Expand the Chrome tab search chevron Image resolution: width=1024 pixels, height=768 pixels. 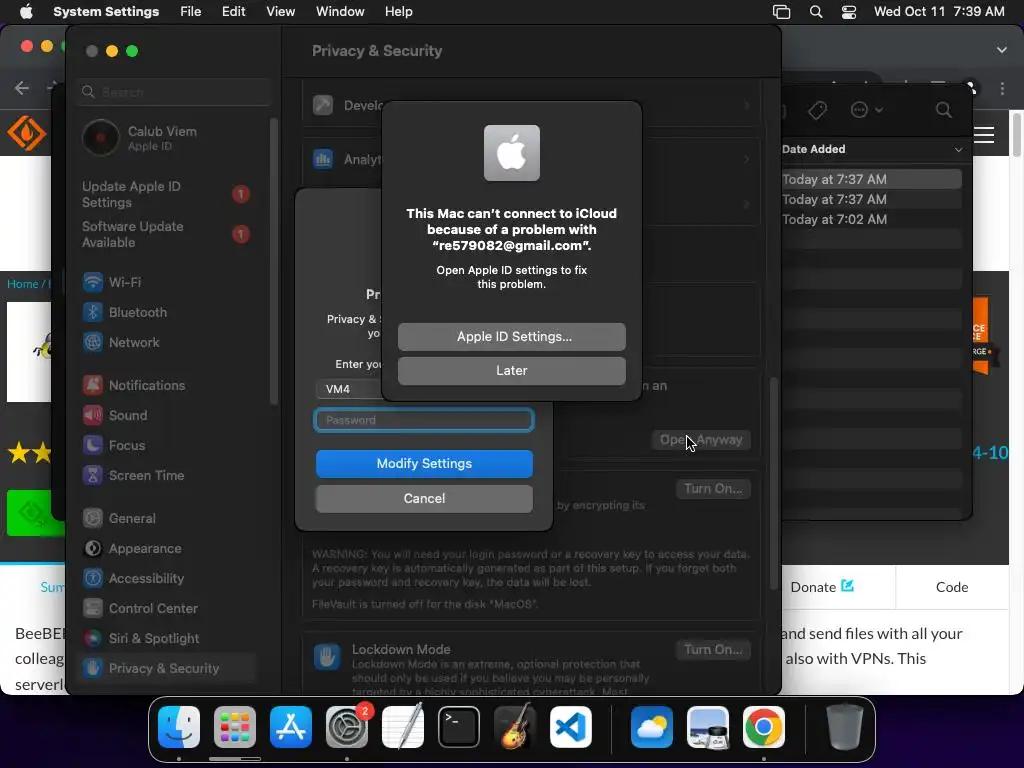point(1002,50)
